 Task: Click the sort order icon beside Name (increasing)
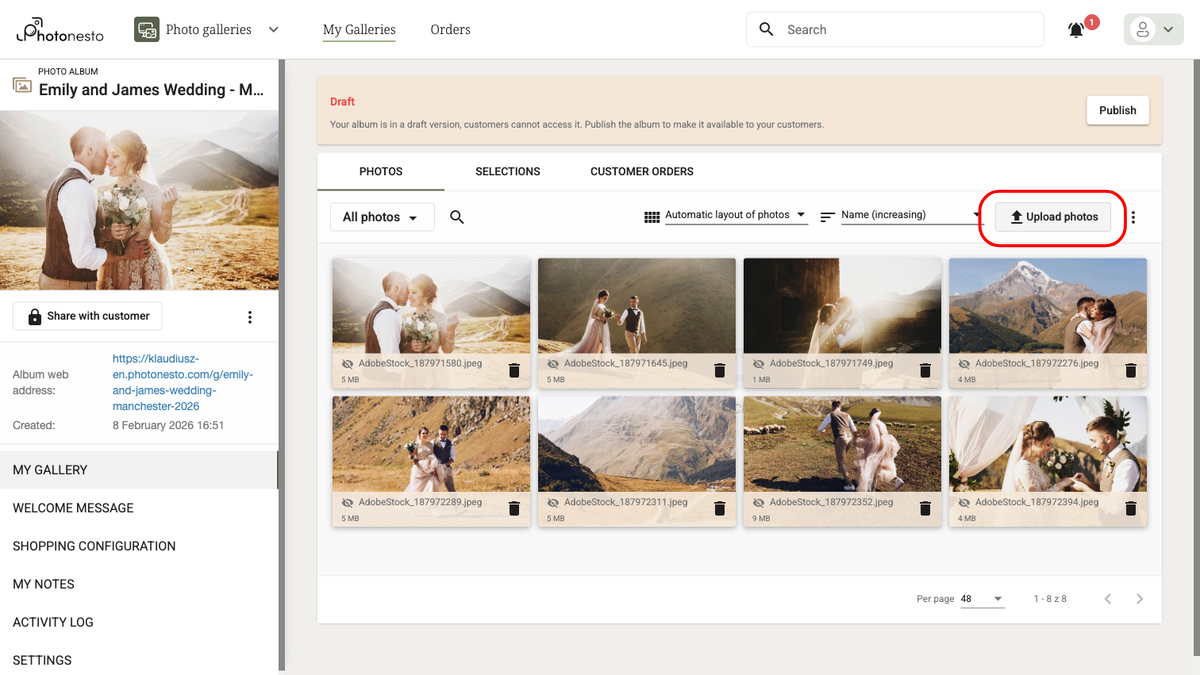tap(827, 214)
